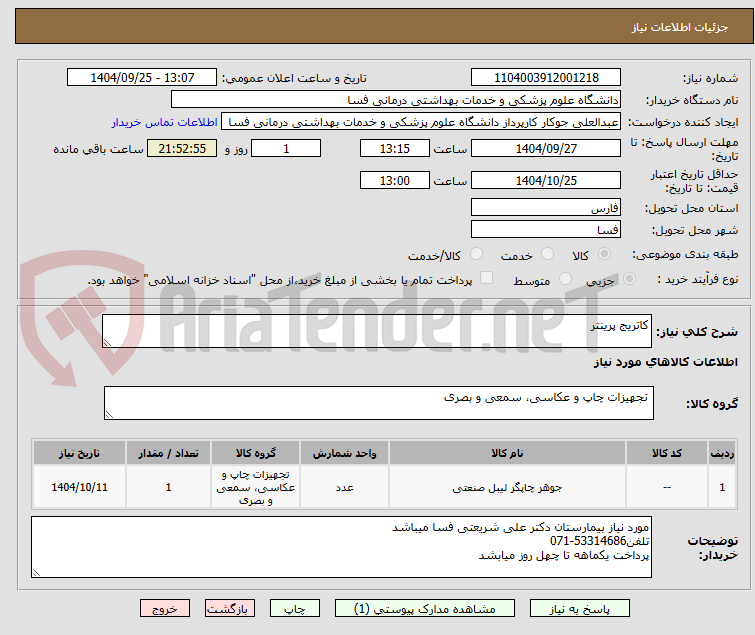
Task: Select the متوسط purchase type radio
Action: coord(565,279)
